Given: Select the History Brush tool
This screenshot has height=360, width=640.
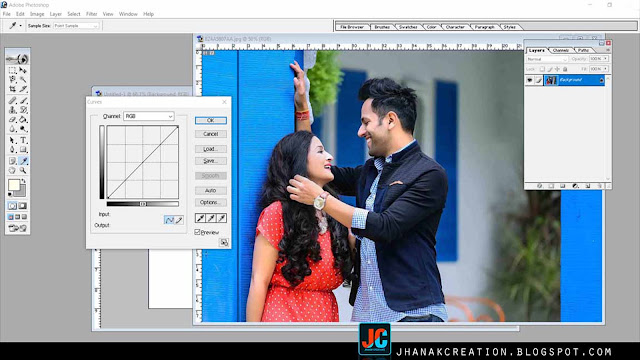Looking at the screenshot, I should pyautogui.click(x=23, y=110).
